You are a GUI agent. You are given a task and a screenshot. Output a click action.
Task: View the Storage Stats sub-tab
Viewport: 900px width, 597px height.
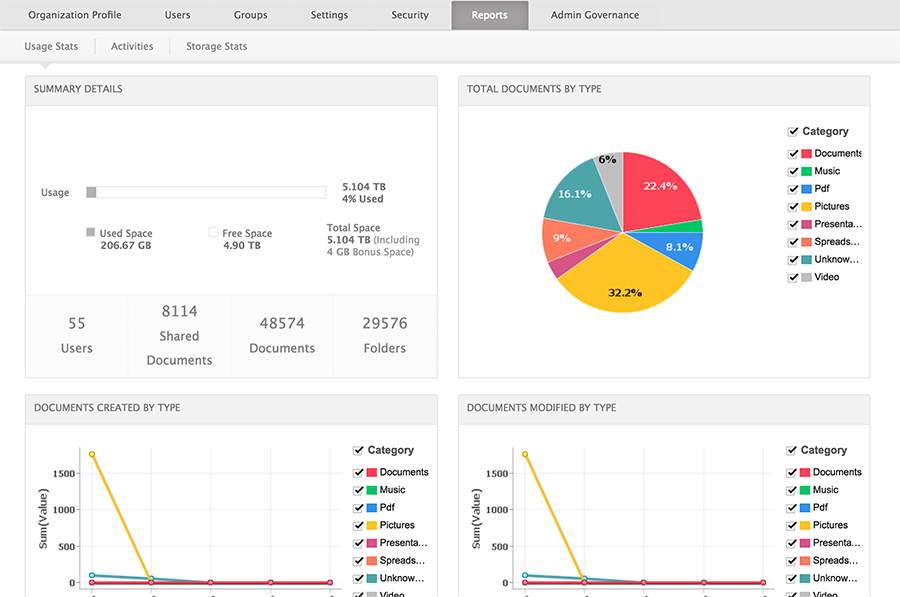(216, 46)
